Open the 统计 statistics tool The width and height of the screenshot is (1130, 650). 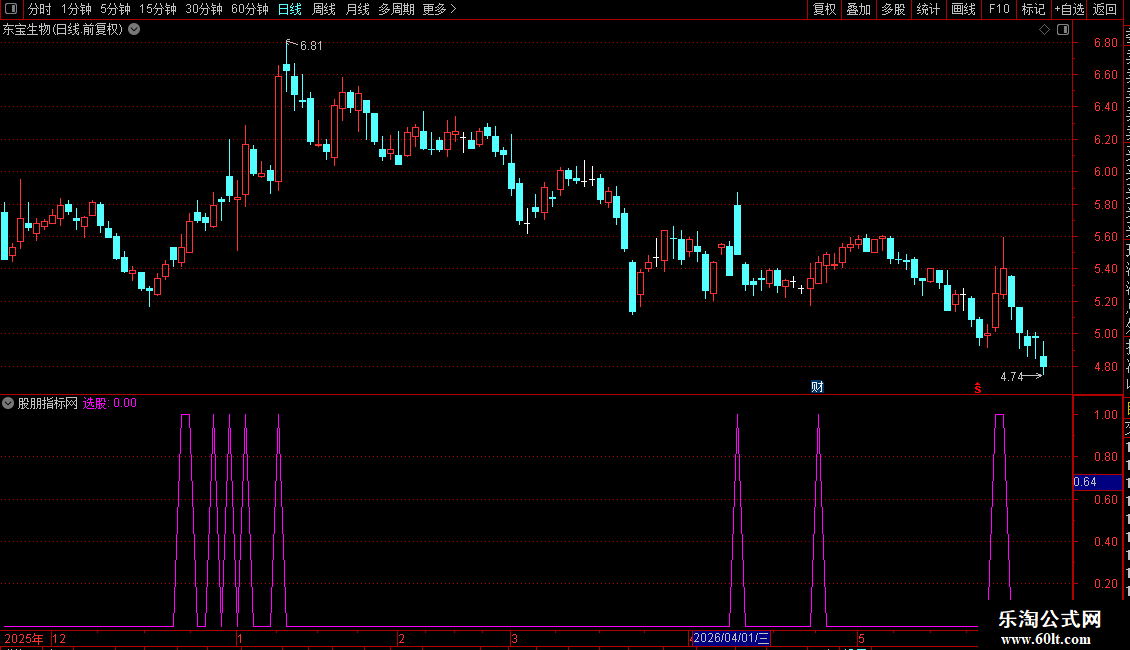click(x=927, y=9)
